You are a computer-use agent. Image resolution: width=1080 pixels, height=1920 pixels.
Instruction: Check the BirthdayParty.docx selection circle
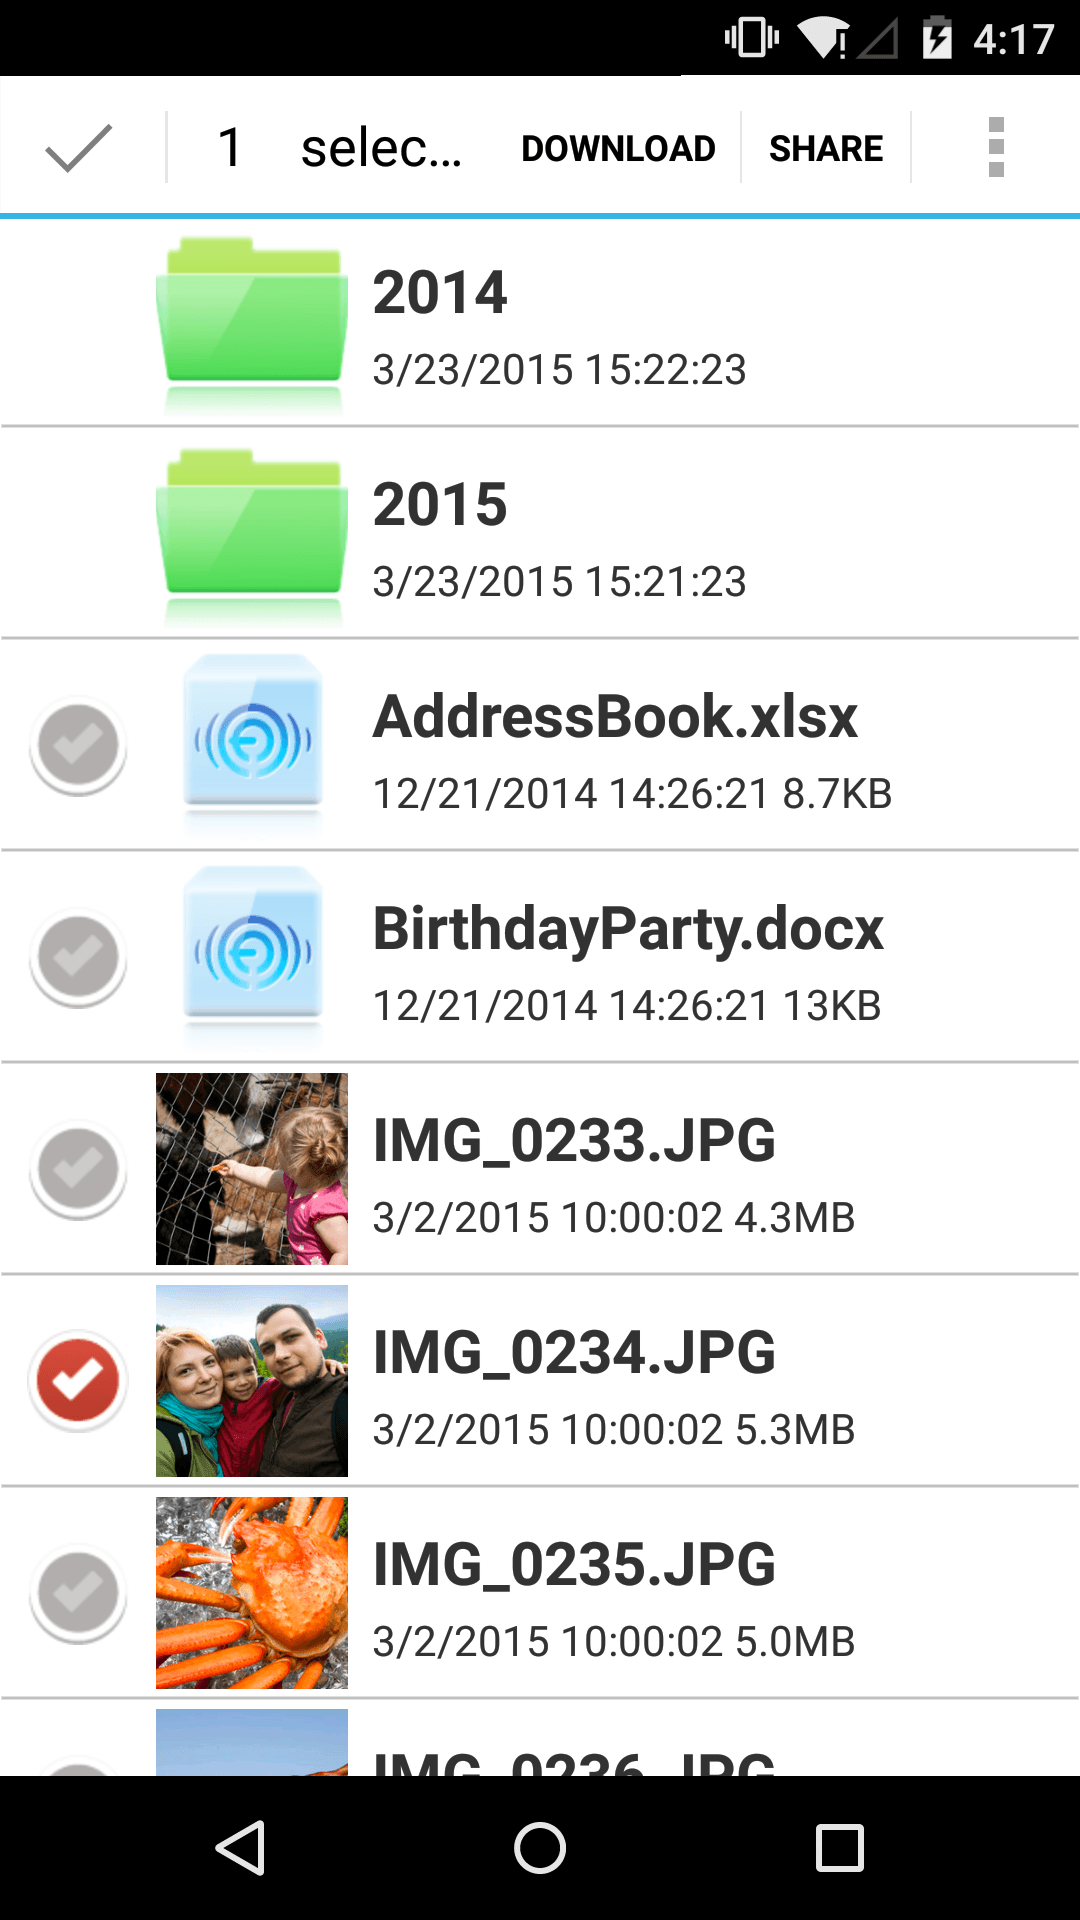[78, 957]
